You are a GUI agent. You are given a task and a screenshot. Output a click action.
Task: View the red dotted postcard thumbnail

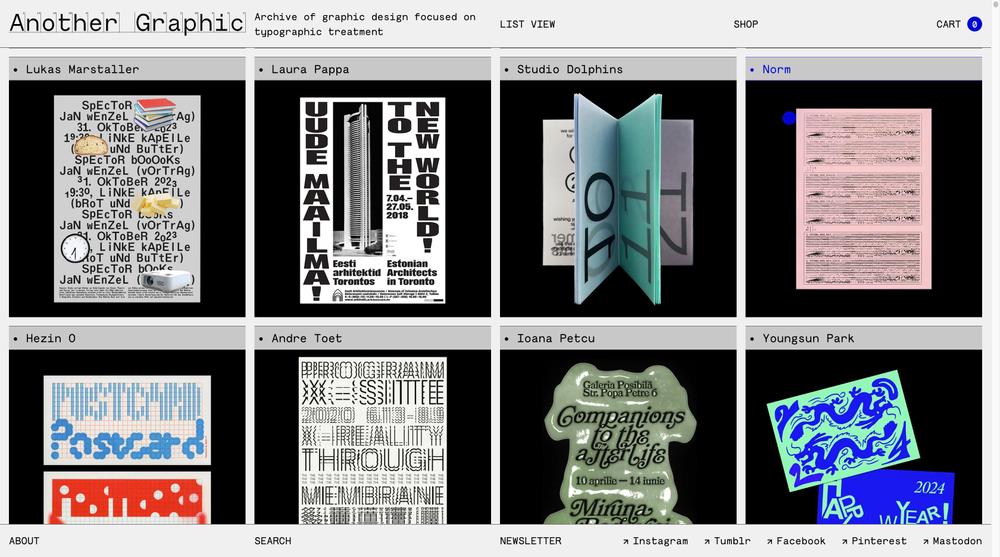point(127,498)
